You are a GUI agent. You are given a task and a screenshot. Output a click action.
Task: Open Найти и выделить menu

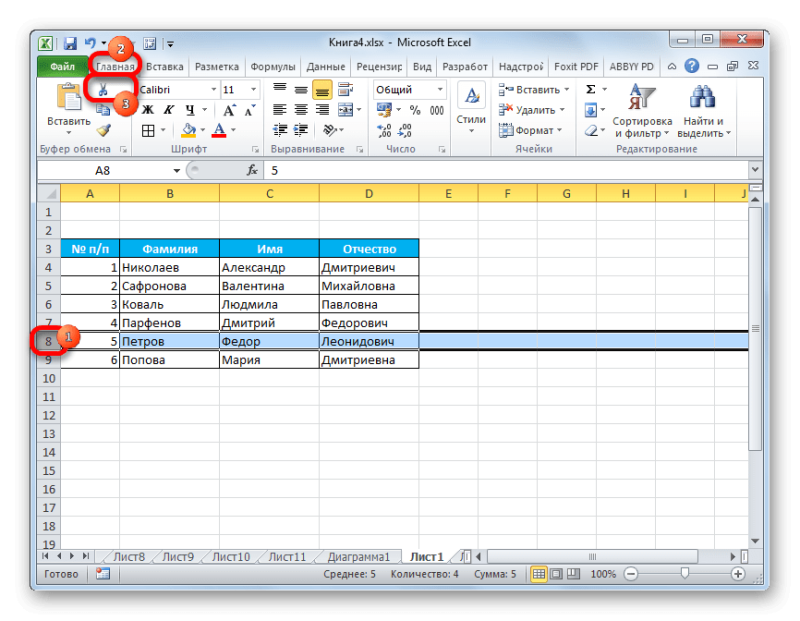click(704, 111)
